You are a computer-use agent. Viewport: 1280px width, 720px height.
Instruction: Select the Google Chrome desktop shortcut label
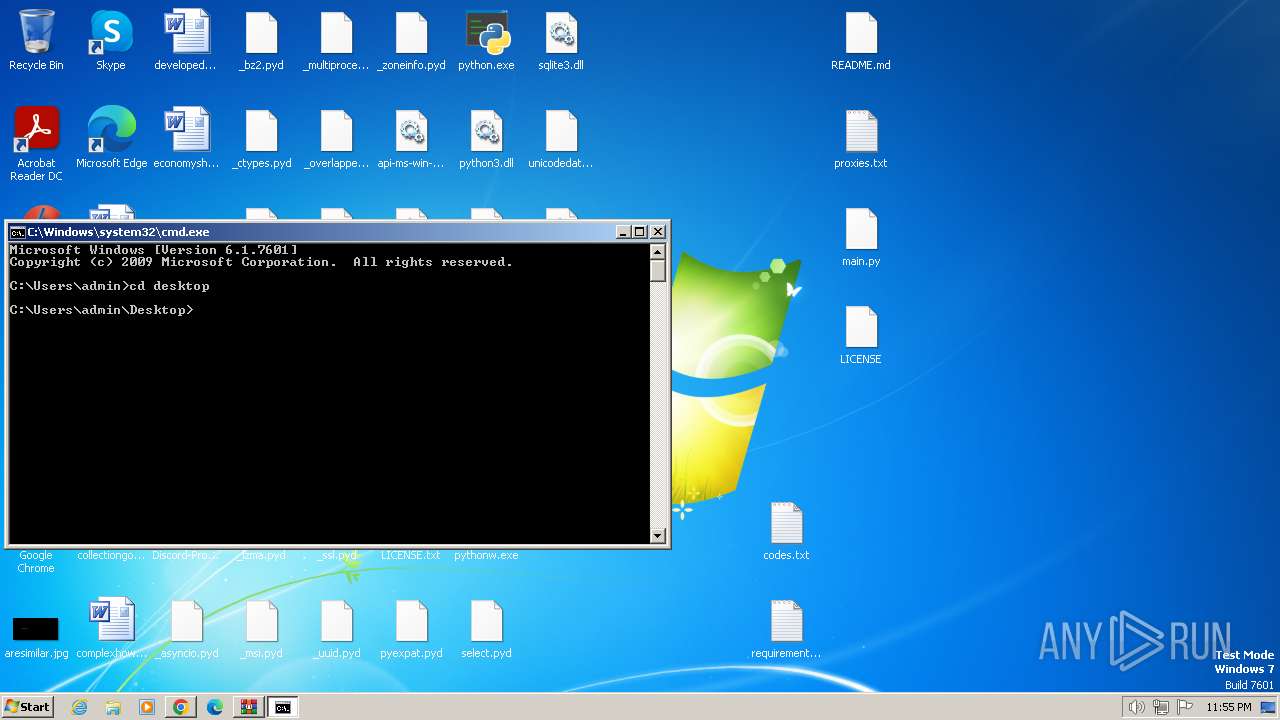(x=36, y=562)
